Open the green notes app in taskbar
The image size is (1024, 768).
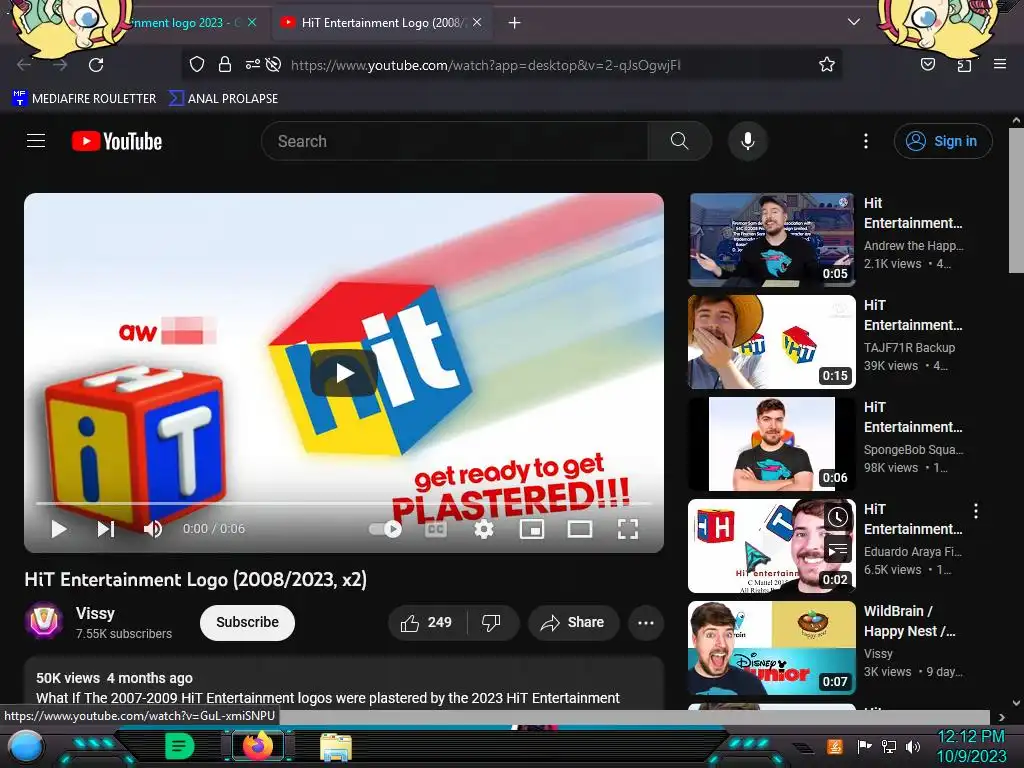pos(179,746)
